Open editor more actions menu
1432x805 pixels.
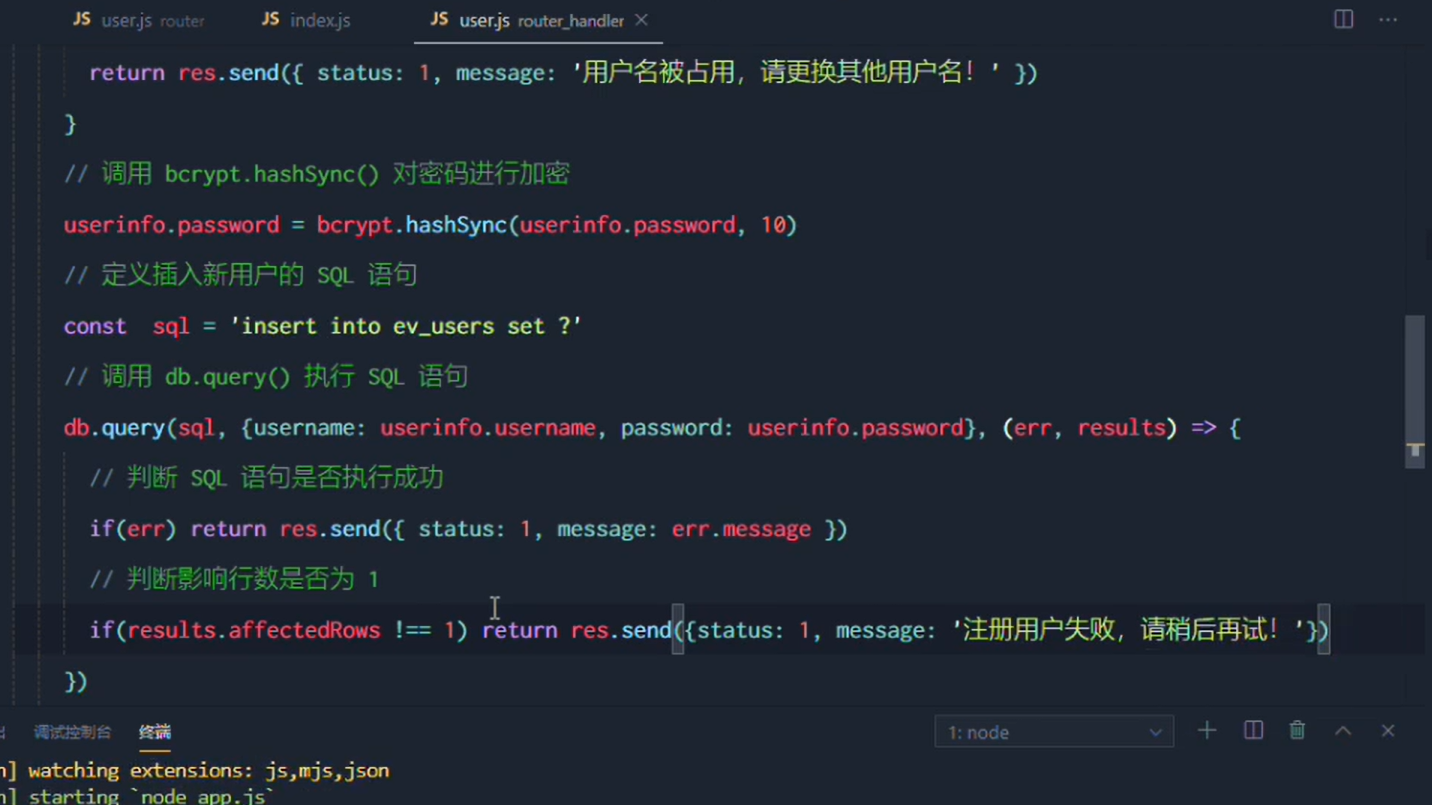tap(1388, 20)
